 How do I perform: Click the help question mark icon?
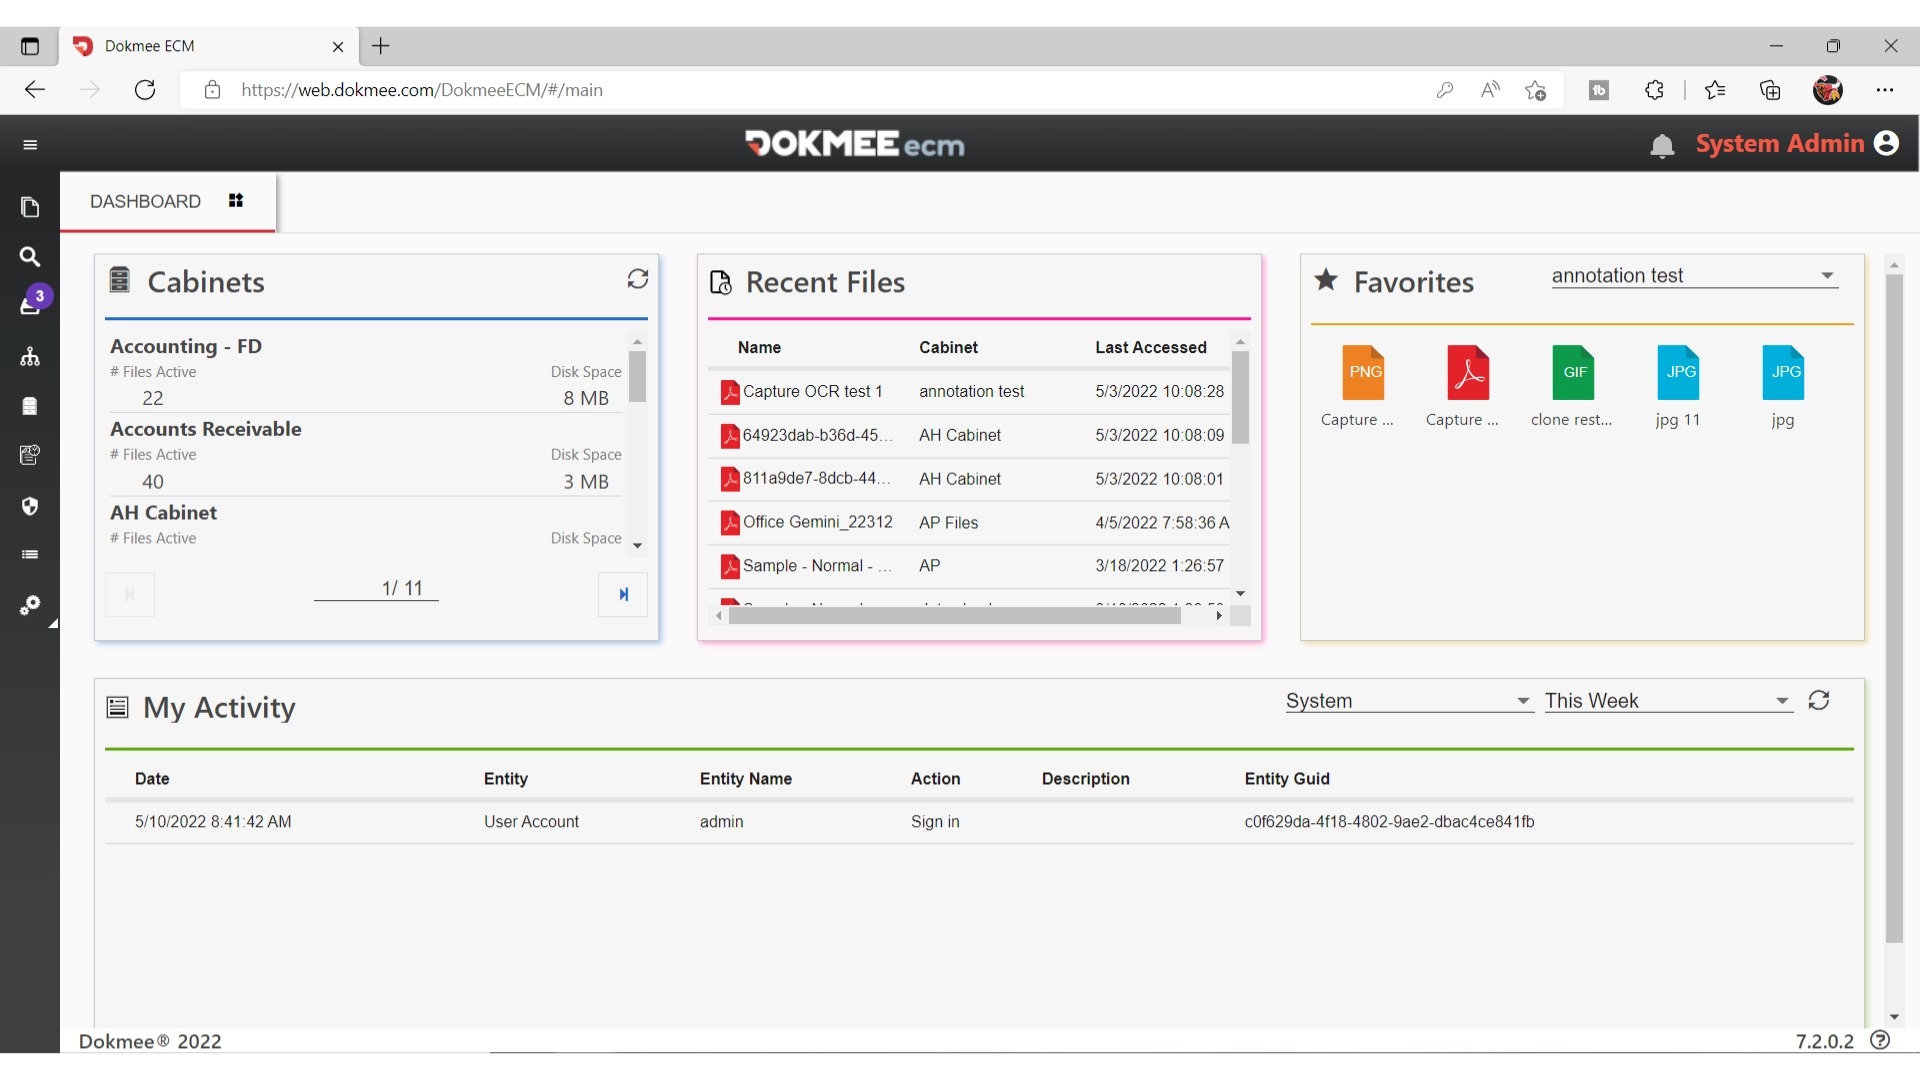[x=1880, y=1040]
